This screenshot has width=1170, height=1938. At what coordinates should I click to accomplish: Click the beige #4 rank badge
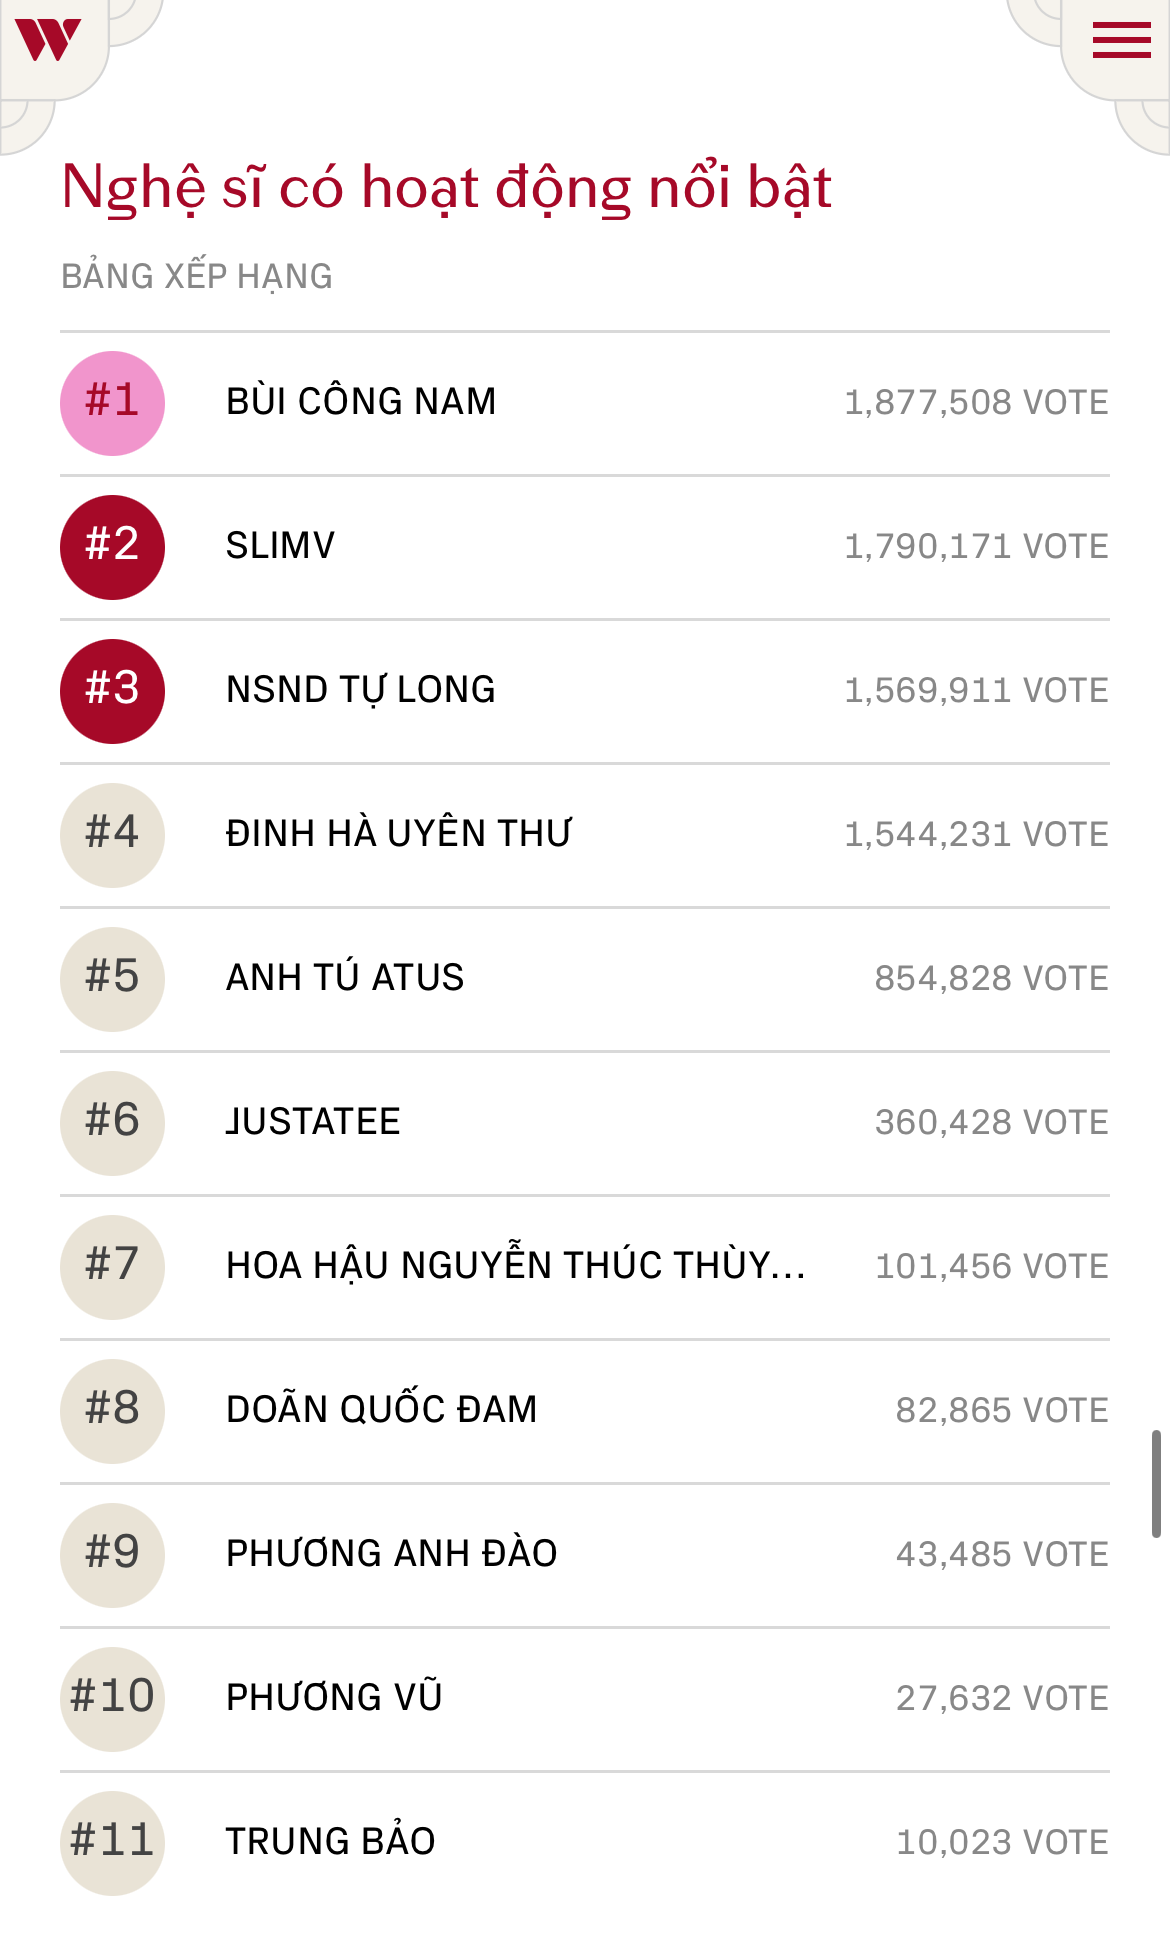click(112, 835)
